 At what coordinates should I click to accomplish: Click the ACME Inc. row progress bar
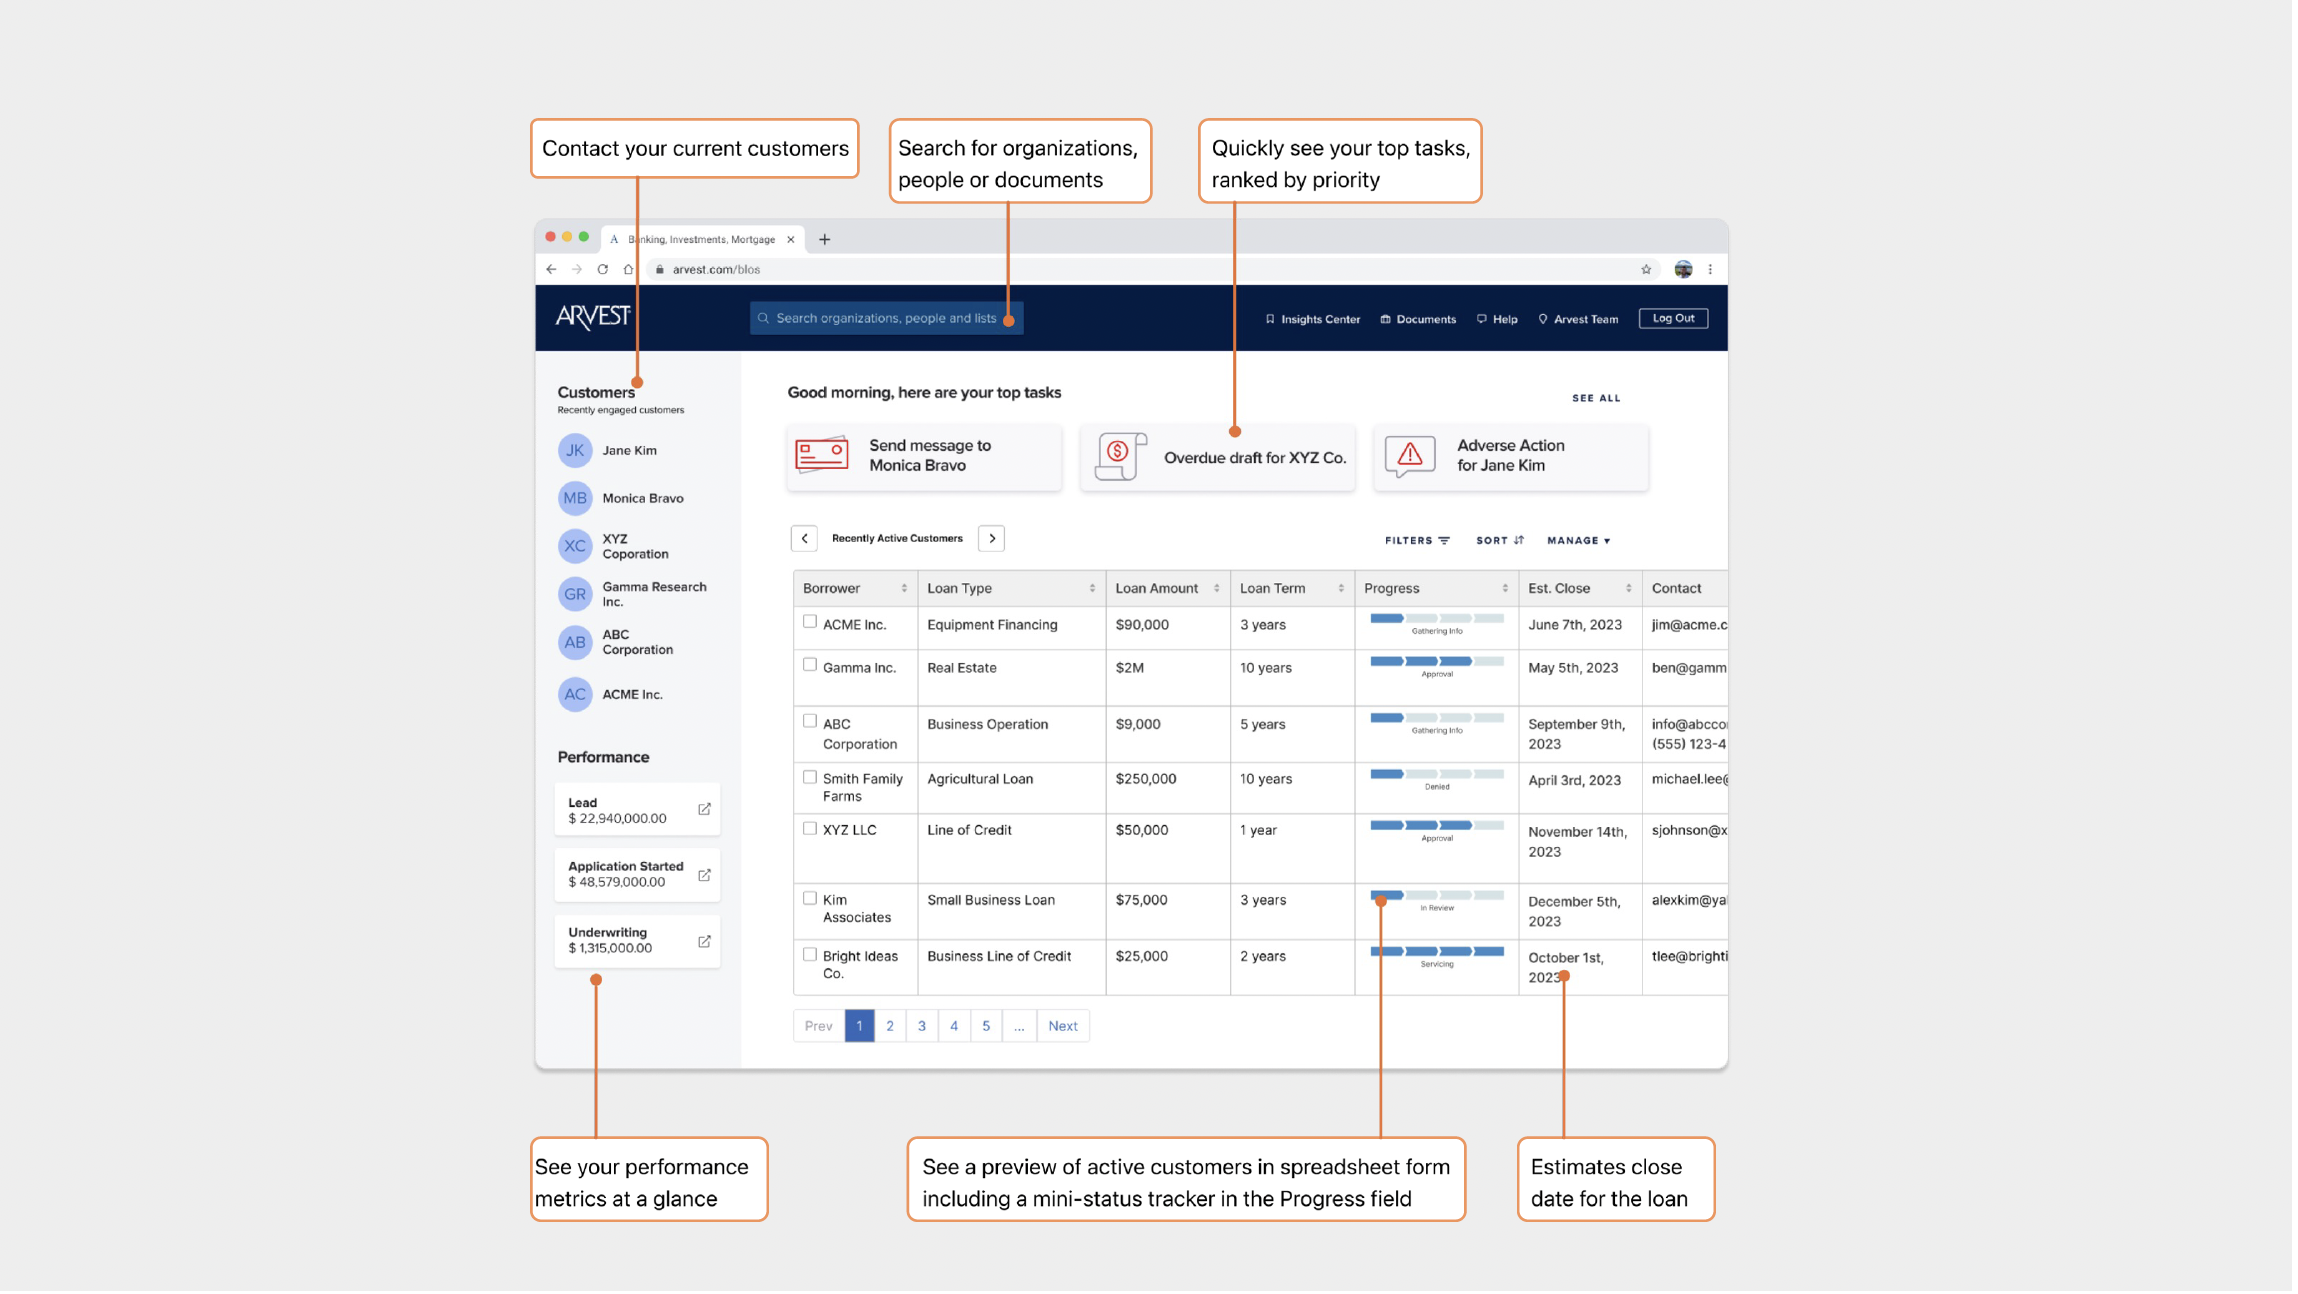[1437, 619]
